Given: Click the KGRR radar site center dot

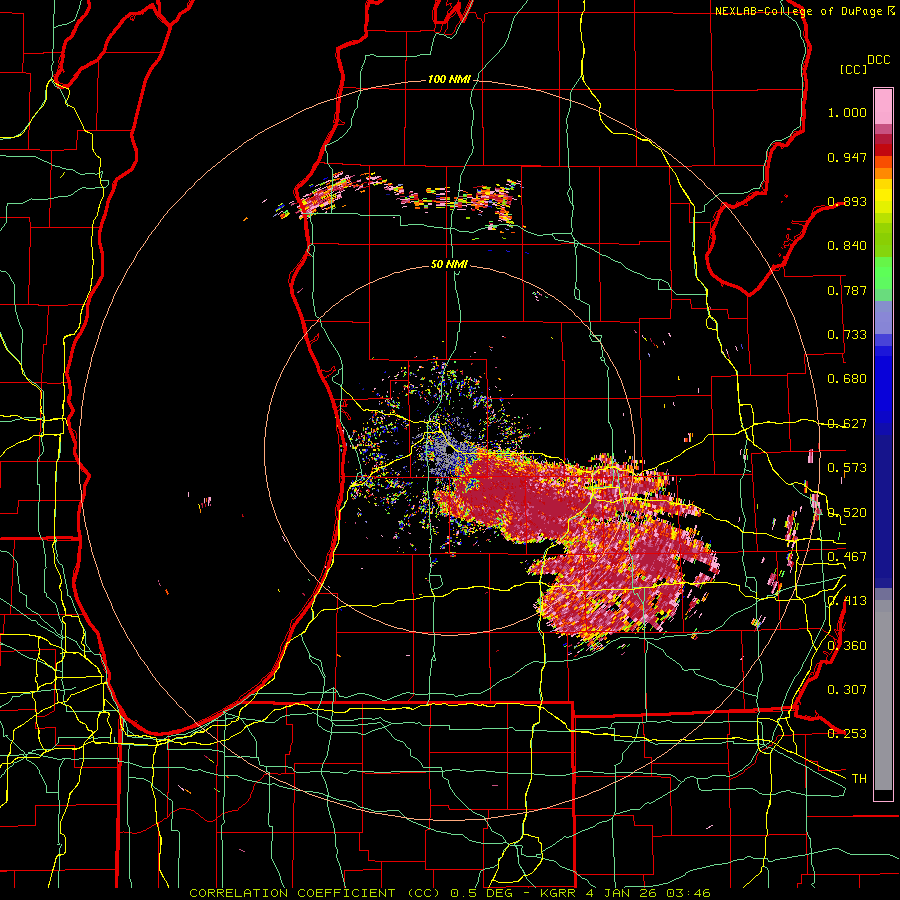Looking at the screenshot, I should click(449, 451).
